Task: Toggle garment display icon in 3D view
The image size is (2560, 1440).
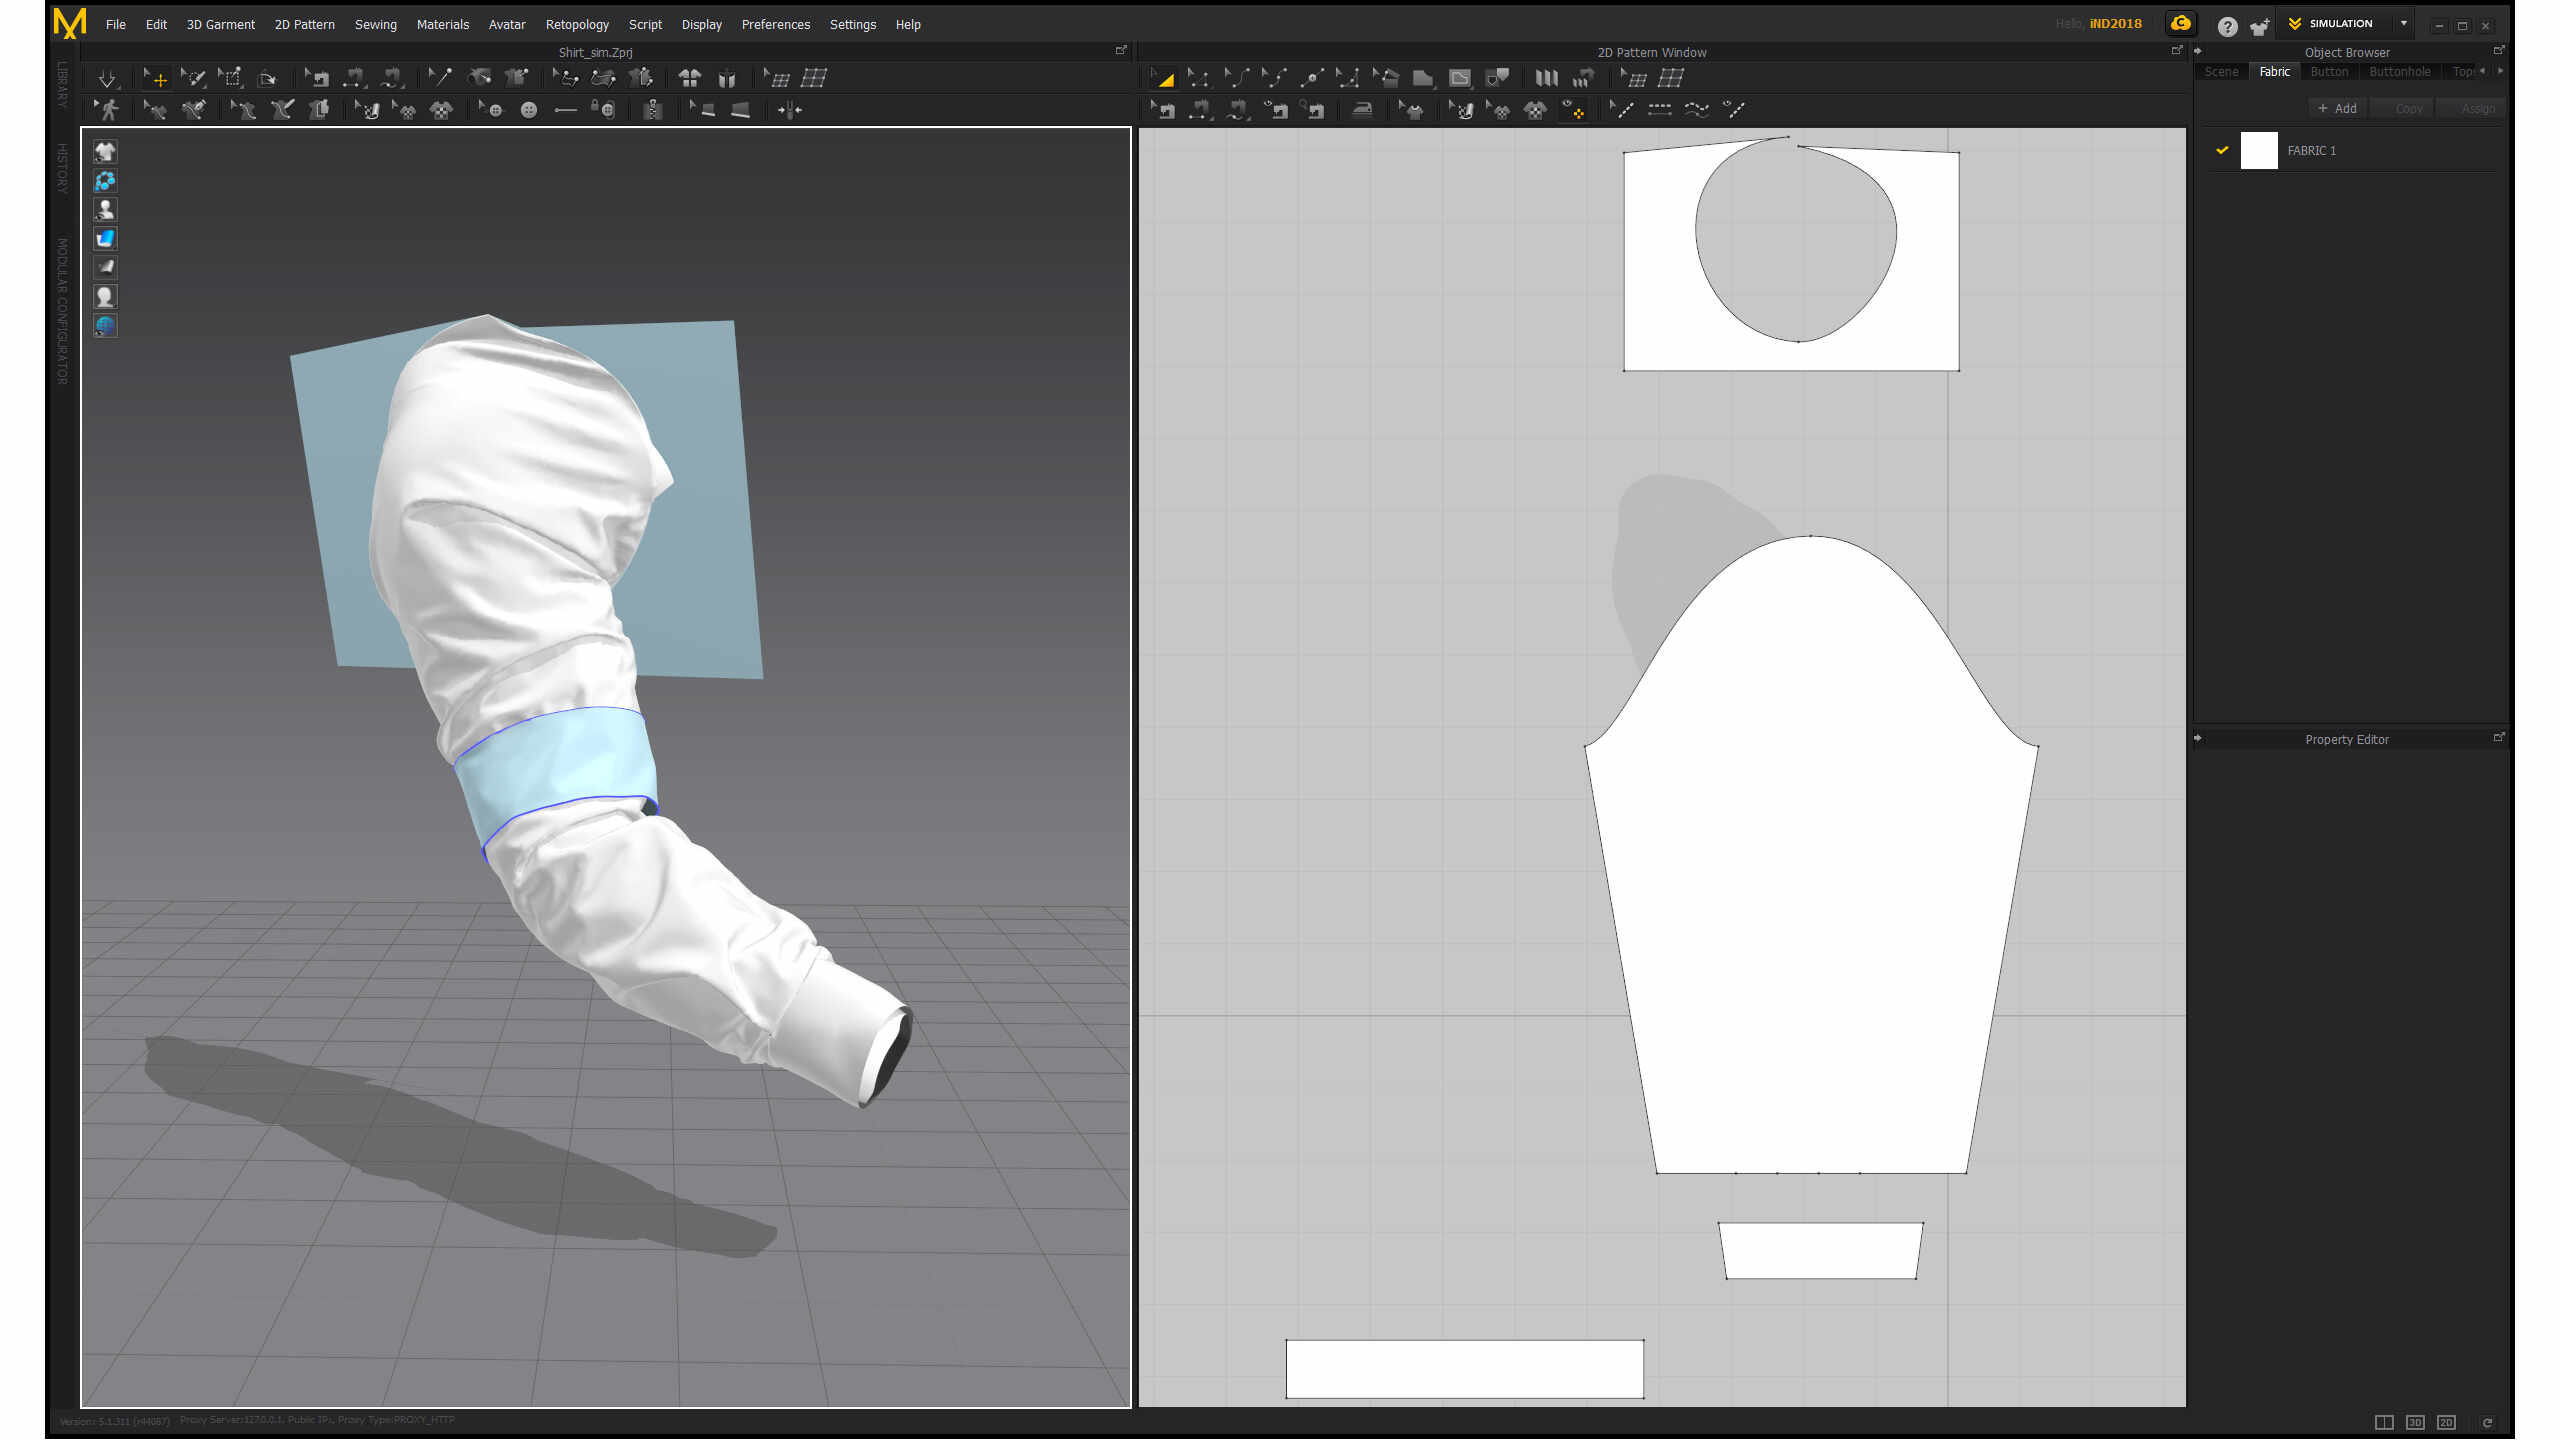Action: pos(105,151)
